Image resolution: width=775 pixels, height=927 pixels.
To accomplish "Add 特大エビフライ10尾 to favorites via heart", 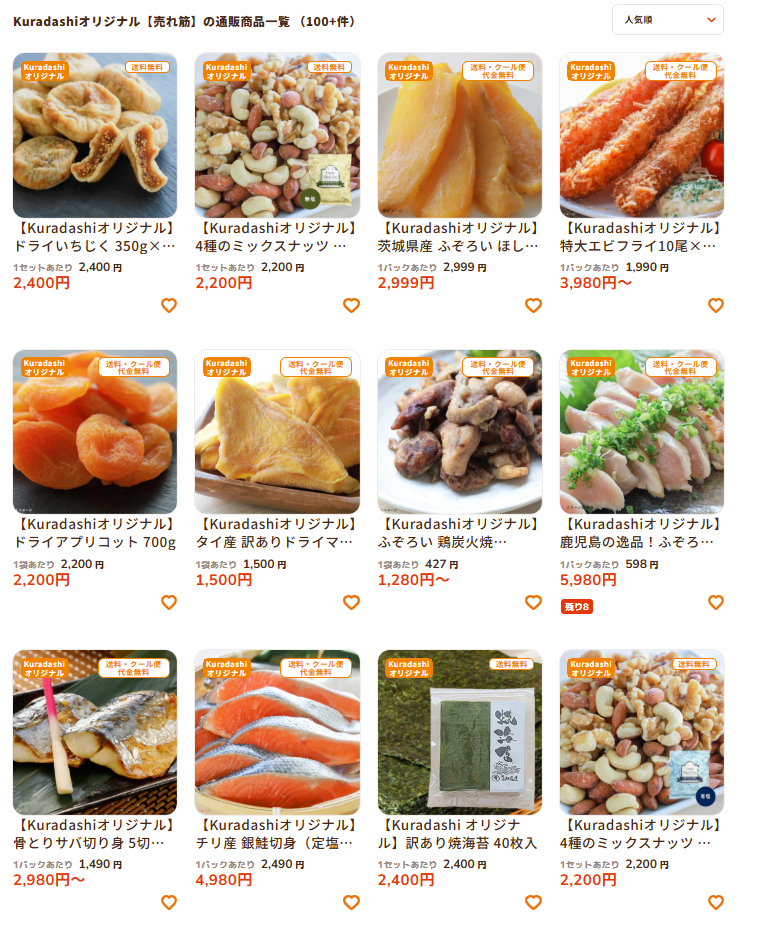I will (x=716, y=306).
